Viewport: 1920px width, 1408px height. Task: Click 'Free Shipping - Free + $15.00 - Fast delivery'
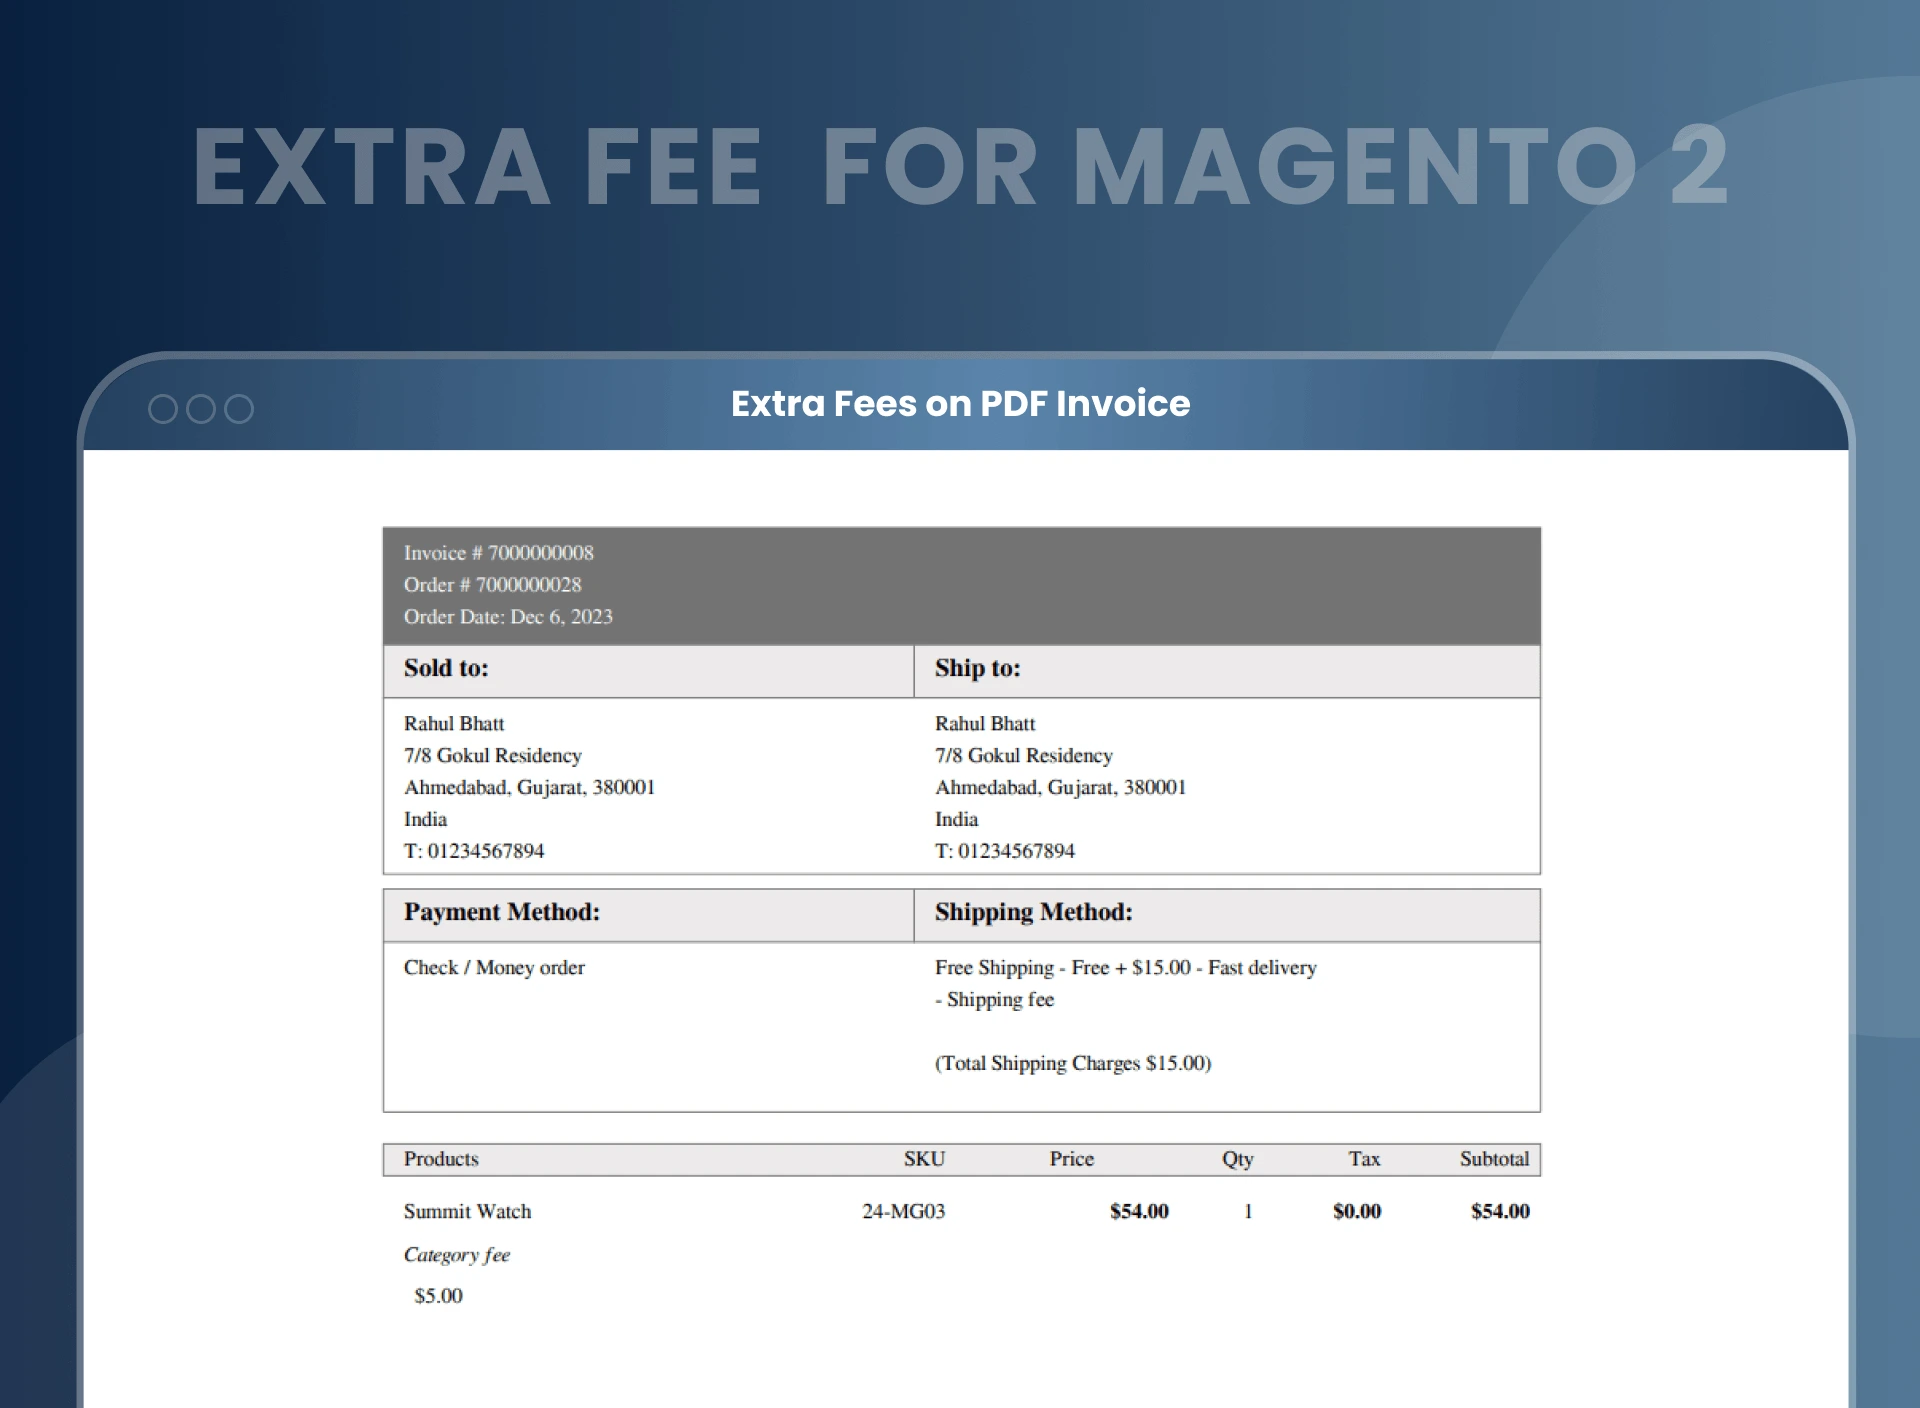tap(1126, 968)
